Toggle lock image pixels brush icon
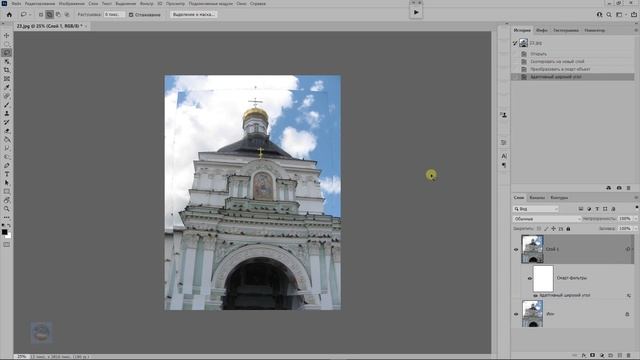 click(x=546, y=229)
